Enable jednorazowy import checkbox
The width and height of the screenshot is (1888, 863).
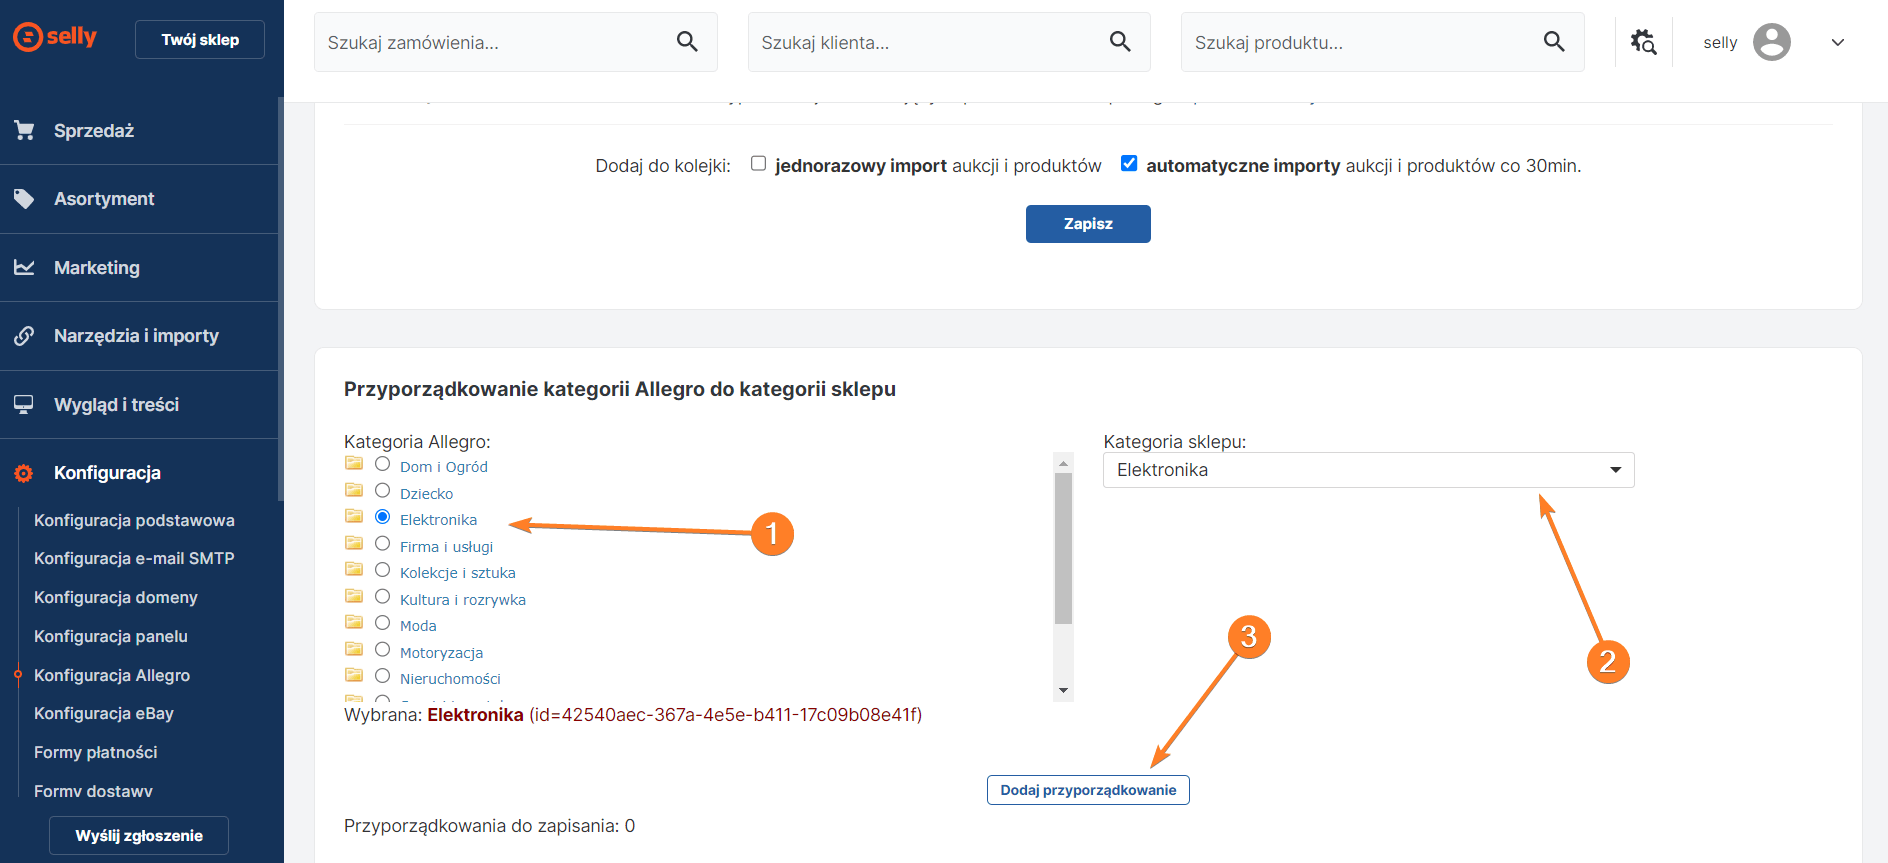tap(759, 164)
